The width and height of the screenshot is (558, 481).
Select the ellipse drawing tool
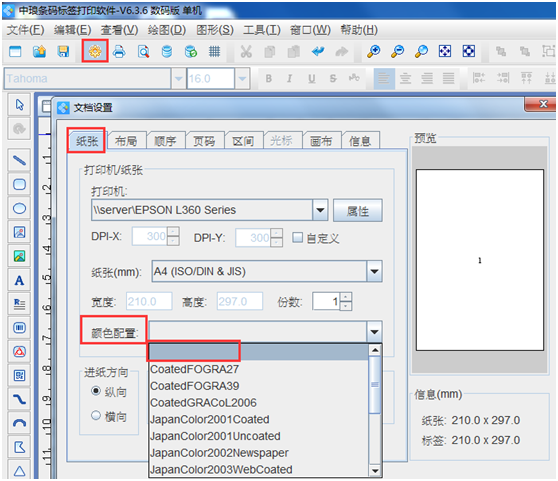click(19, 208)
